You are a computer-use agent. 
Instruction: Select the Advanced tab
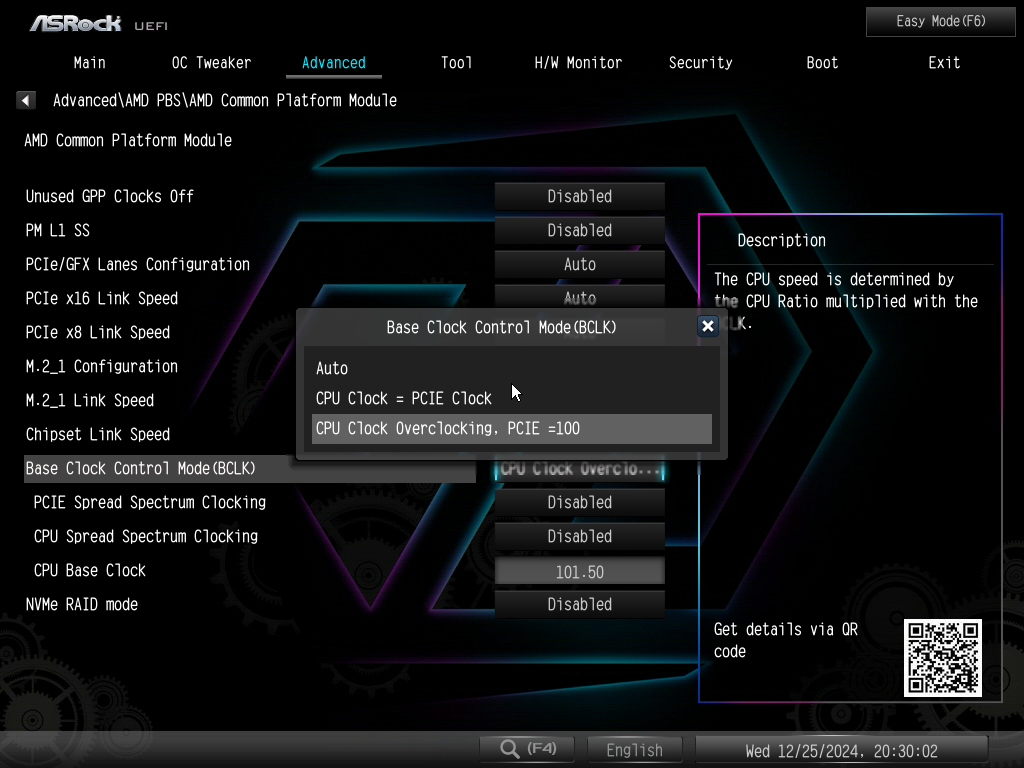334,63
